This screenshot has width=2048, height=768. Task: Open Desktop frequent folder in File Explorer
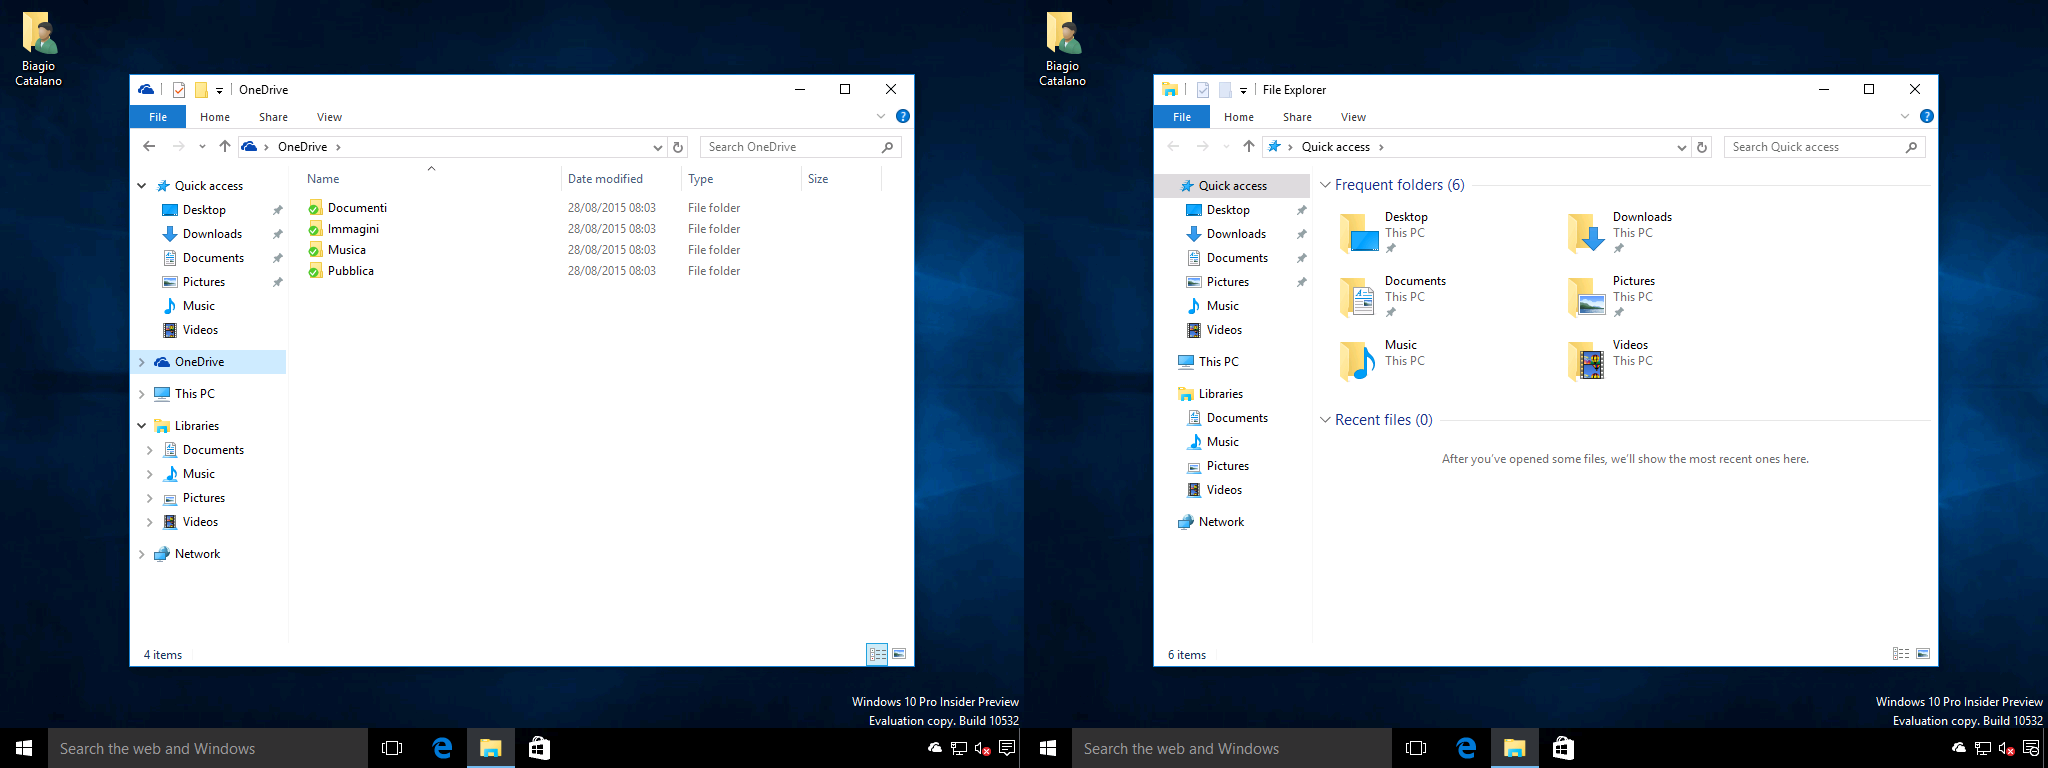[1384, 233]
